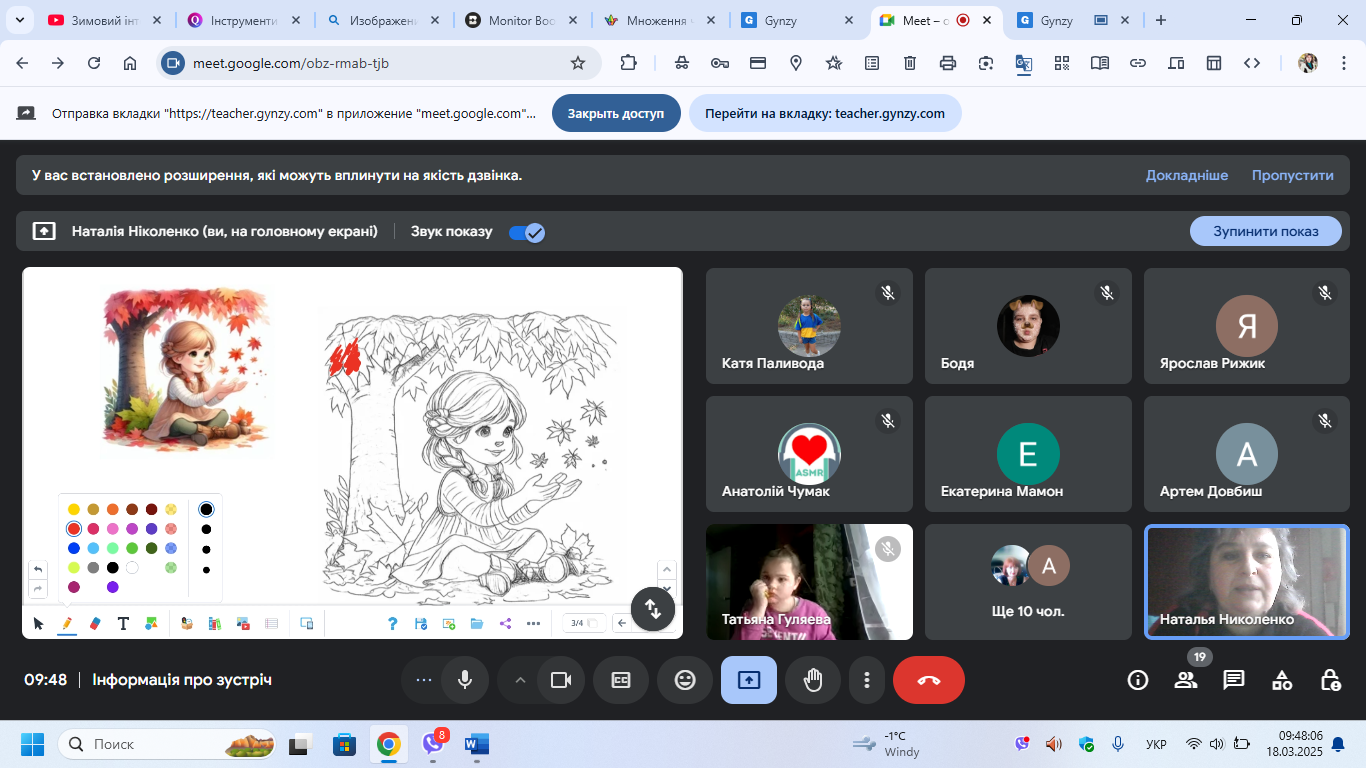The image size is (1366, 768).
Task: Open the QR code extension icon
Action: [1062, 63]
